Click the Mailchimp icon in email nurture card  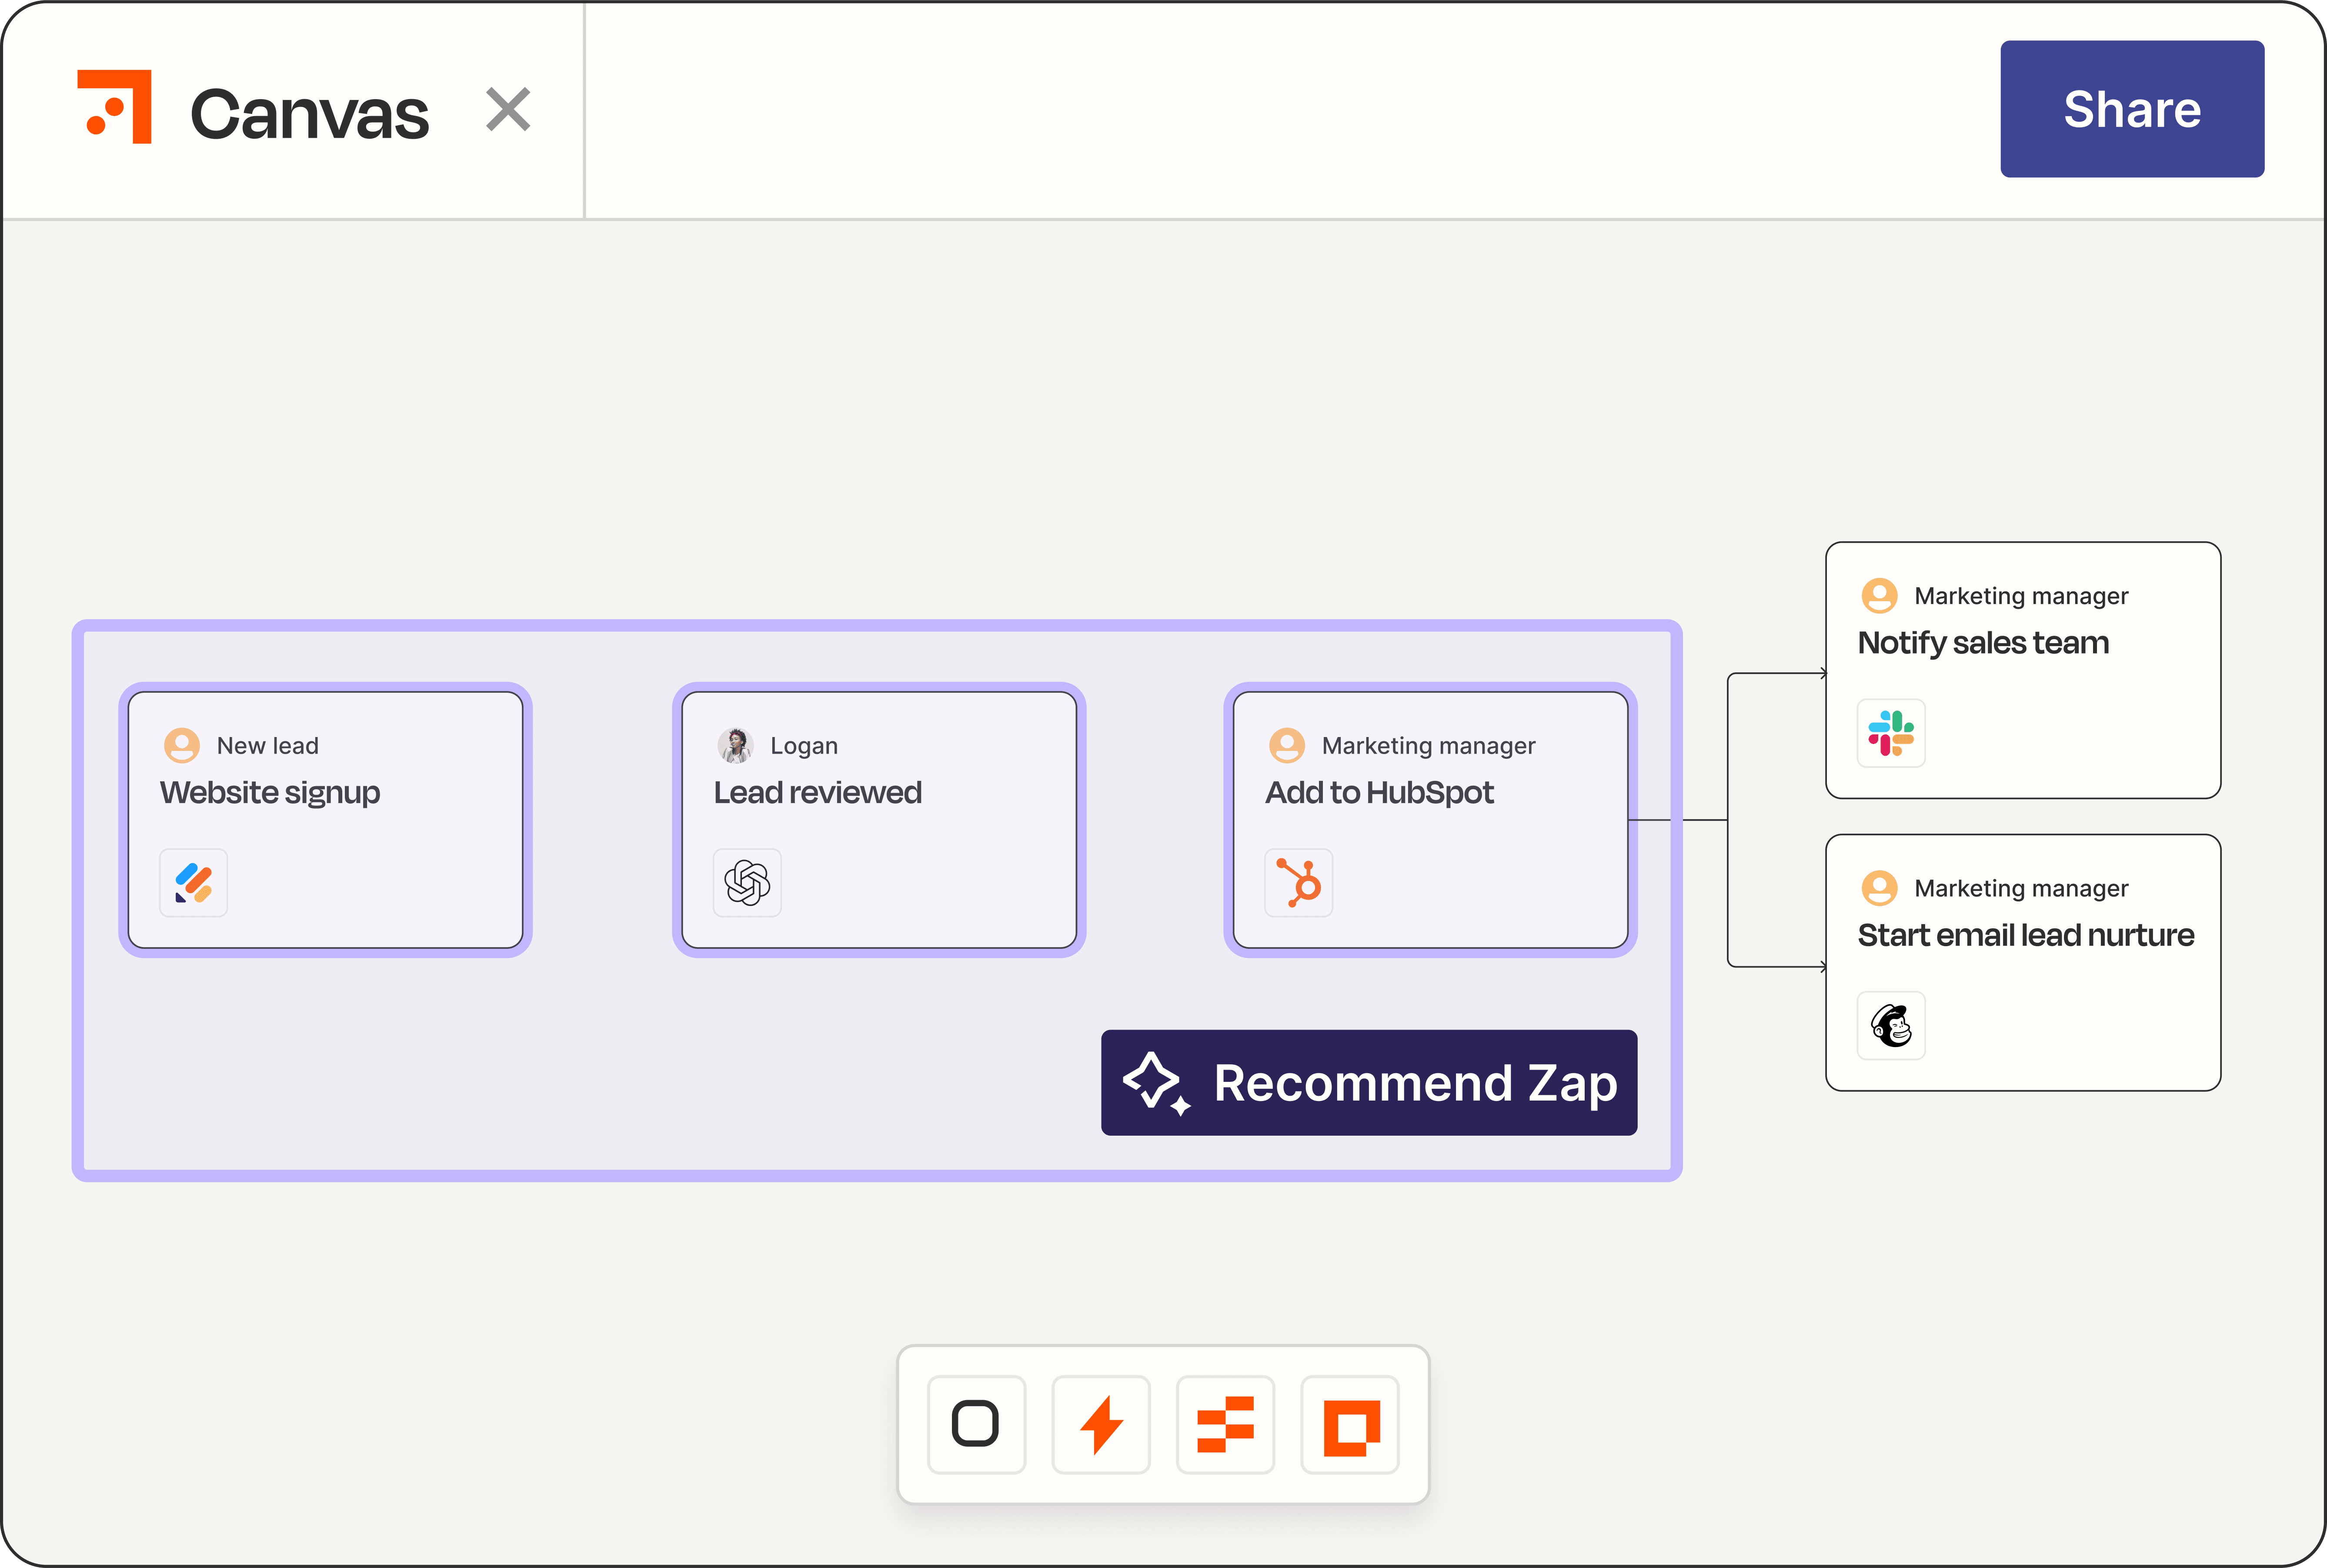[x=1890, y=1025]
